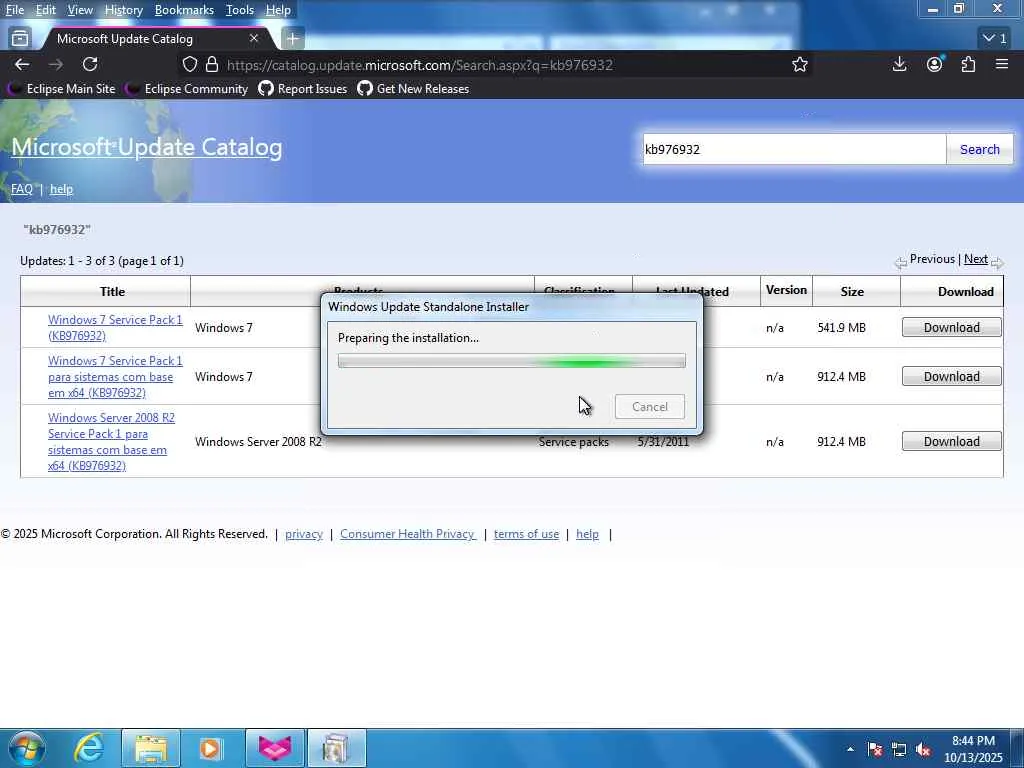The height and width of the screenshot is (768, 1024).
Task: Open Windows Explorer from the taskbar
Action: (x=151, y=748)
